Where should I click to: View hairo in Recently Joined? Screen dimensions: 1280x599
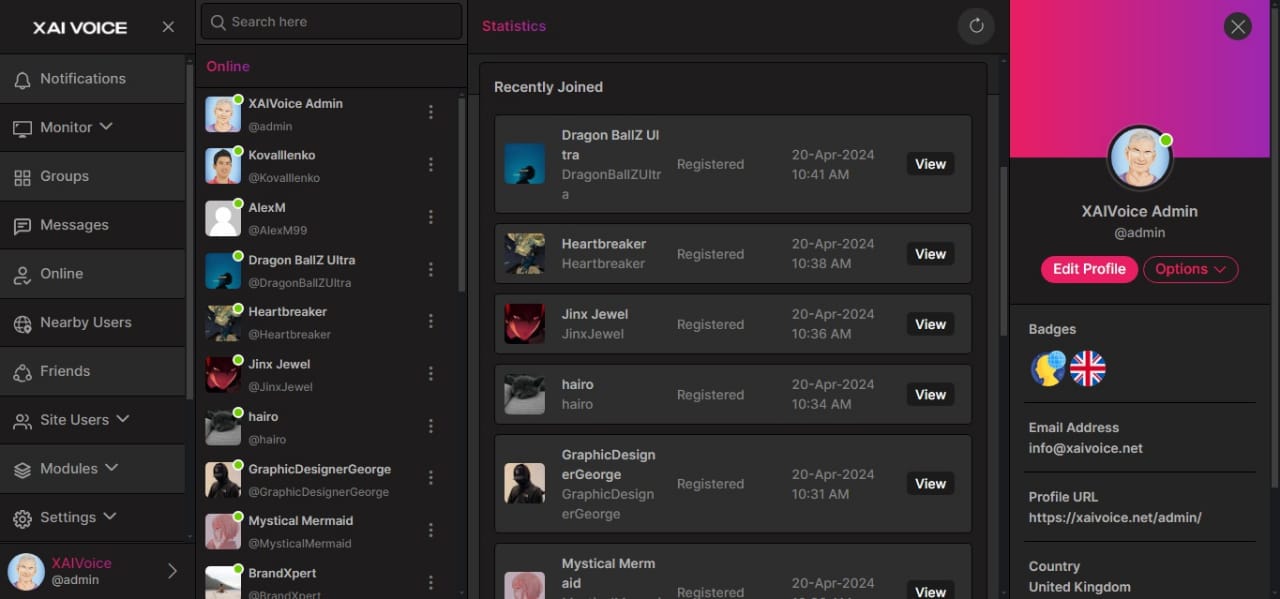click(930, 394)
